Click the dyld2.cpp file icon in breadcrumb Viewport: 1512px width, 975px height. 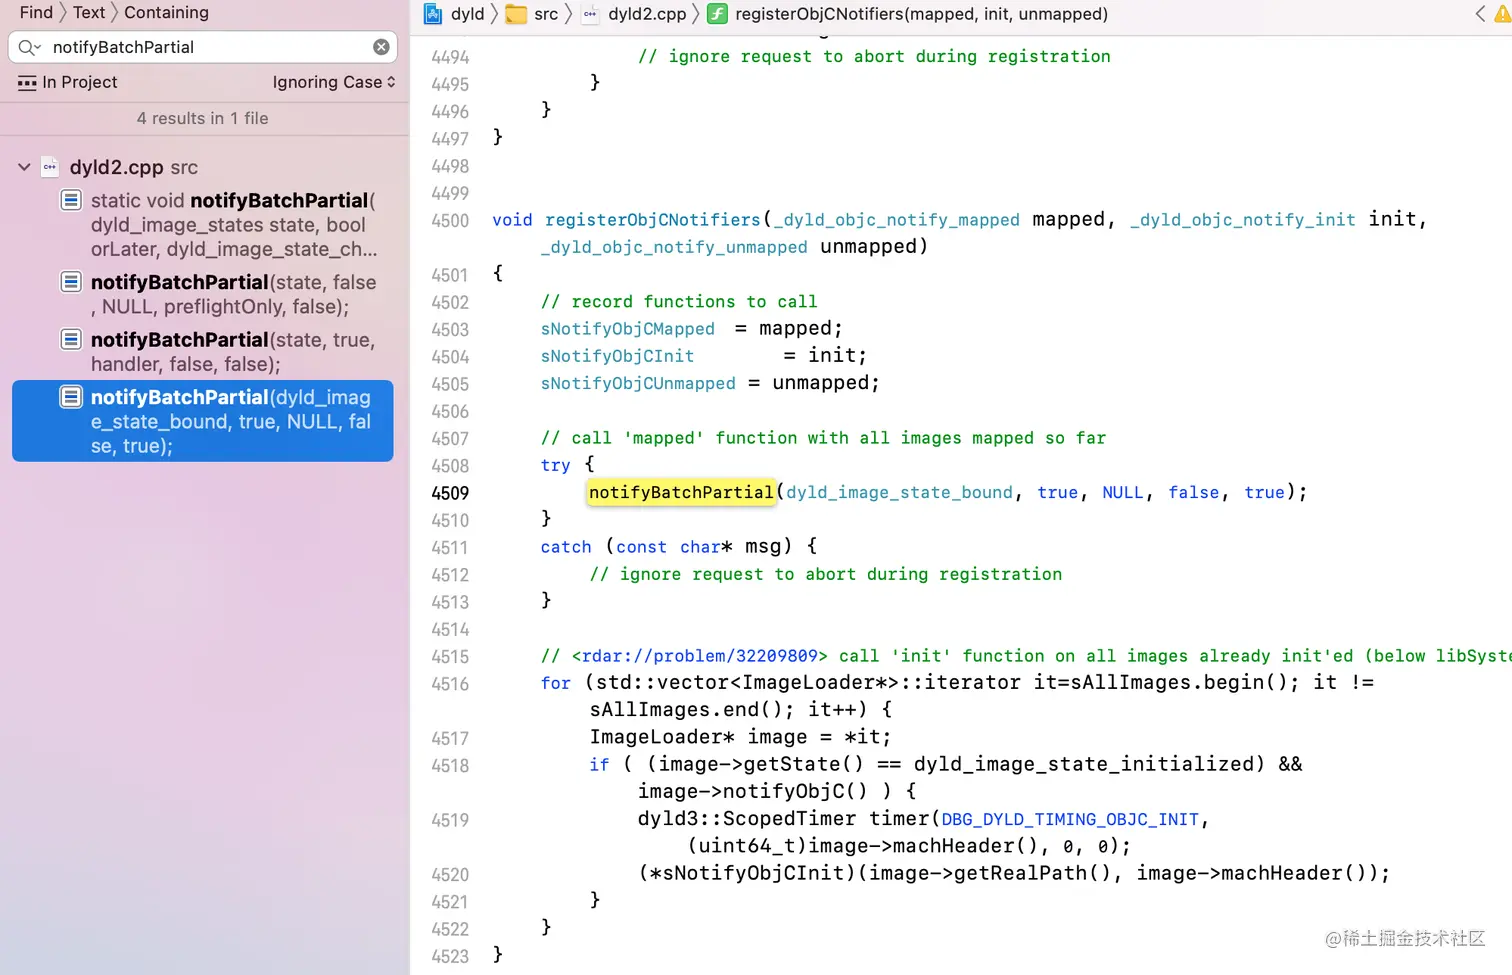(x=590, y=14)
